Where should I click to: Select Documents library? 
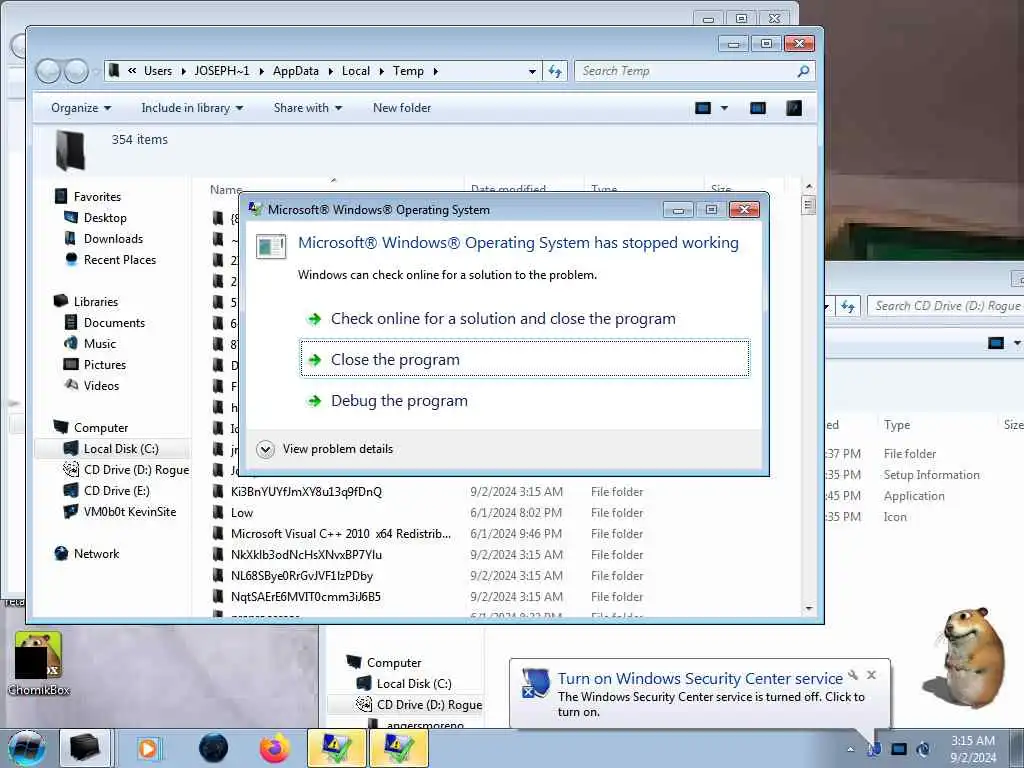pyautogui.click(x=114, y=323)
